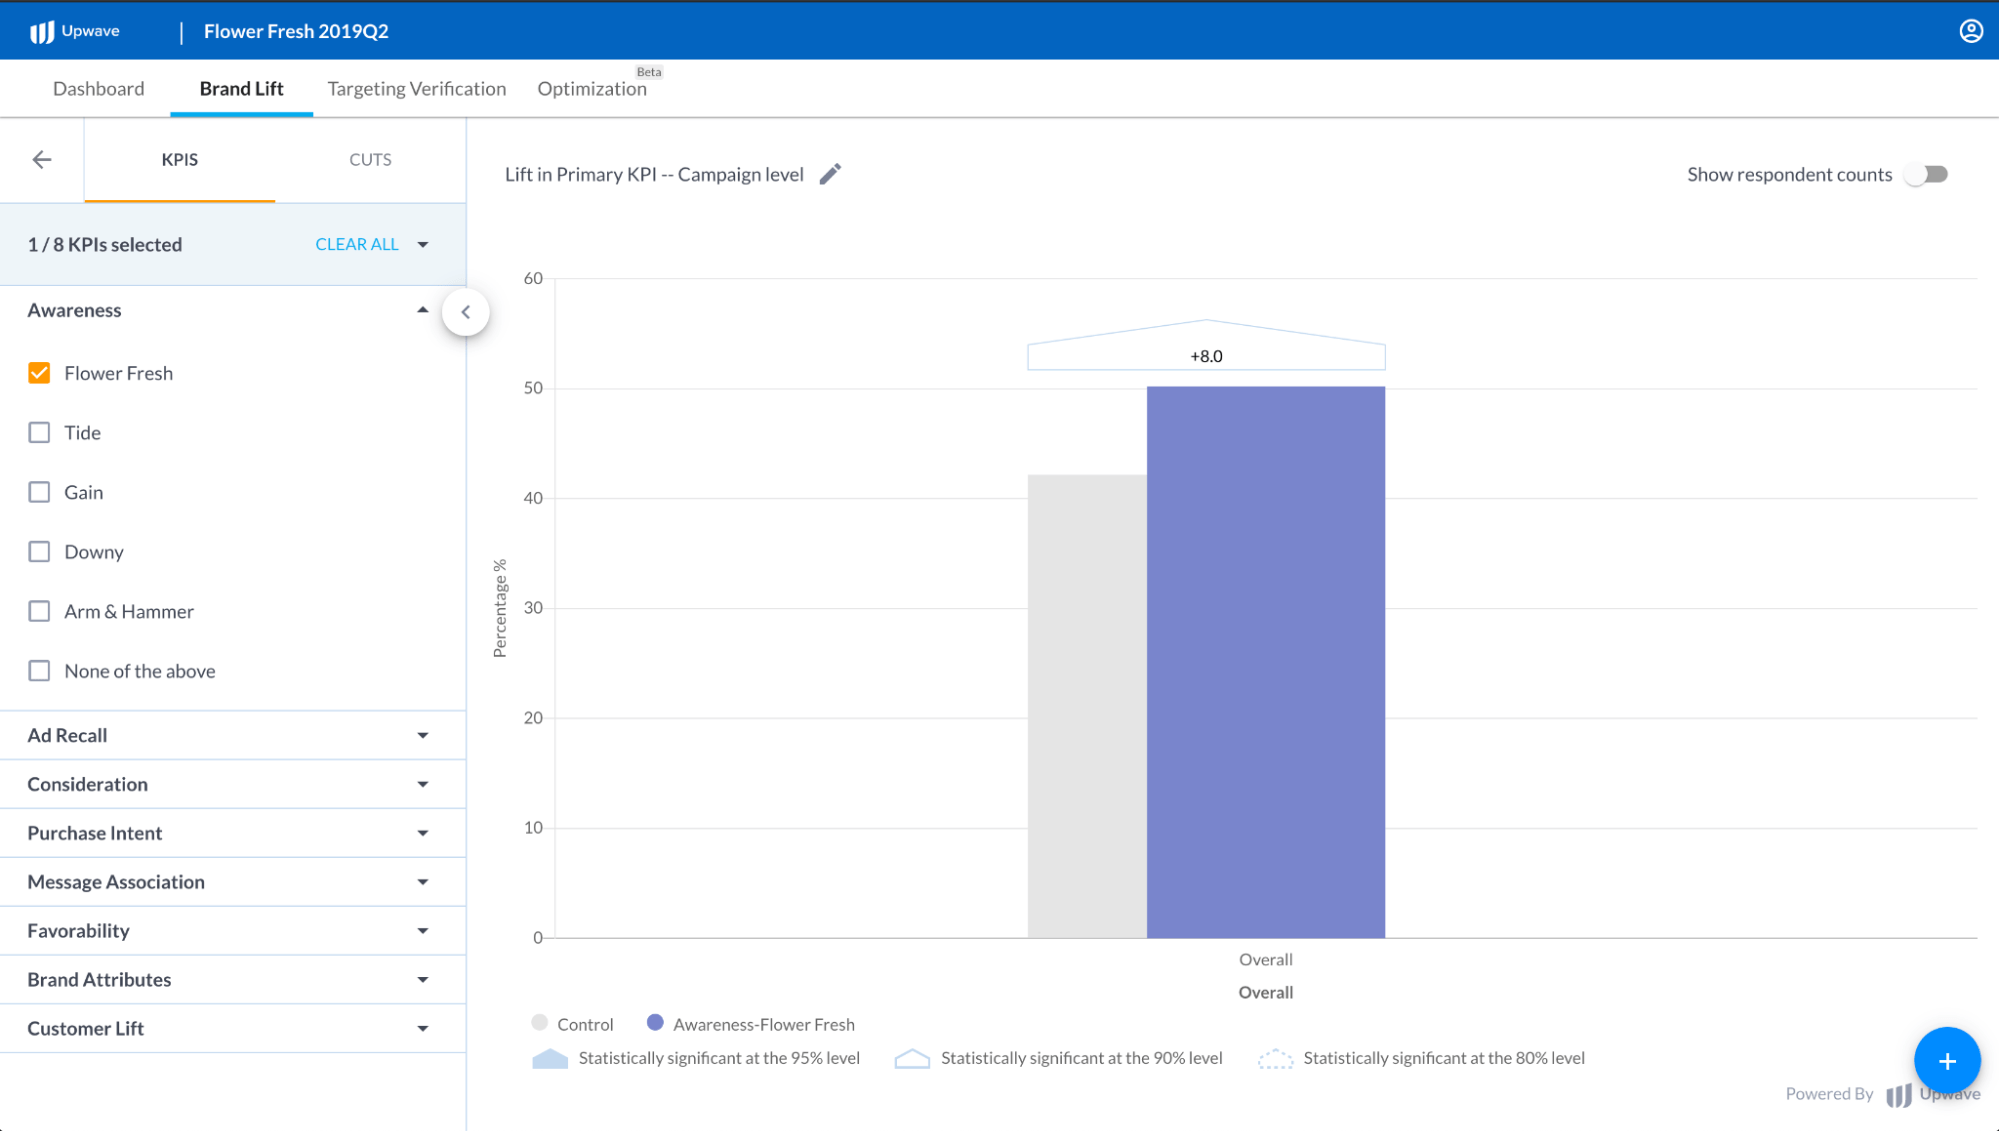Click the gray control bar in chart

click(x=1087, y=706)
